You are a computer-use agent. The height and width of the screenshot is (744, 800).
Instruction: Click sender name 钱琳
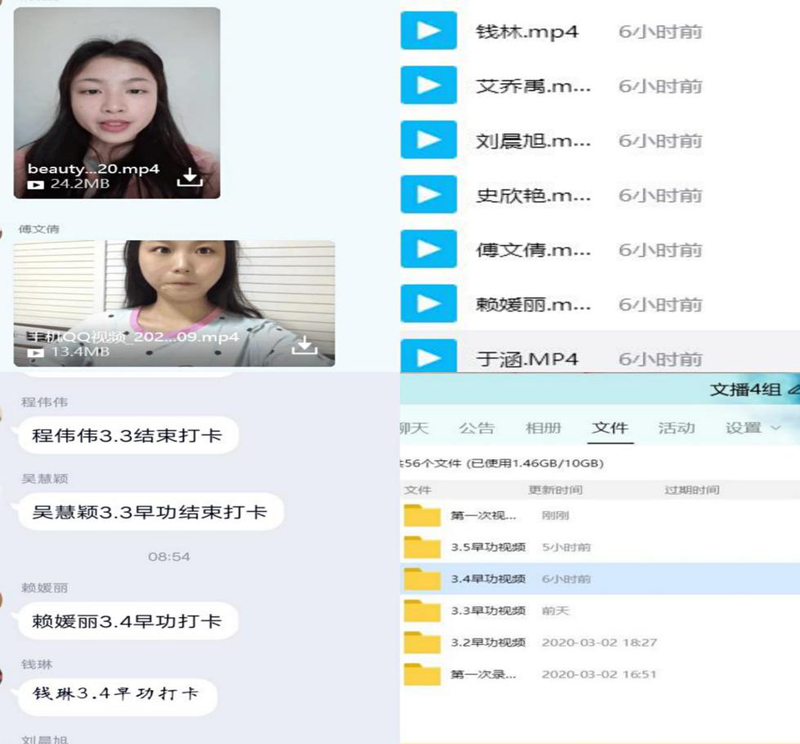point(37,664)
